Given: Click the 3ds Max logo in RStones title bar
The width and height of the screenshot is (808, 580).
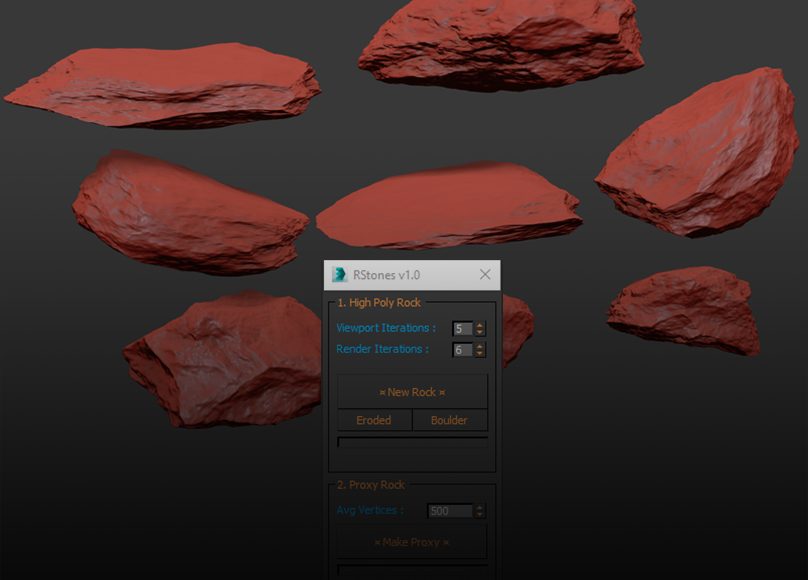Looking at the screenshot, I should (x=340, y=275).
